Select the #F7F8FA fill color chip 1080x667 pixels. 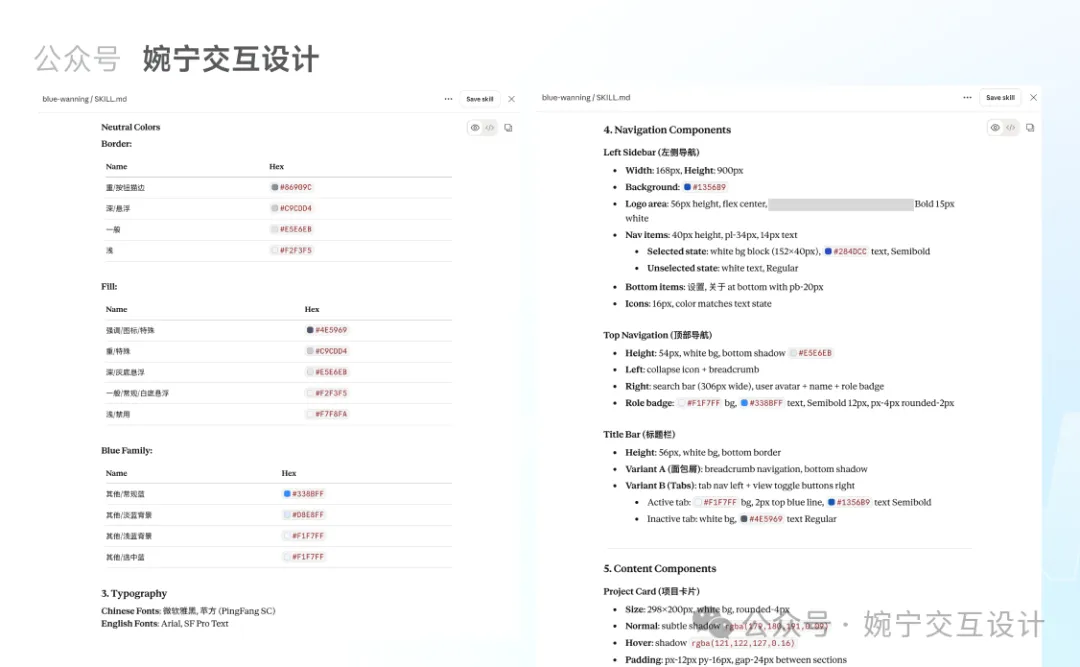pos(327,414)
